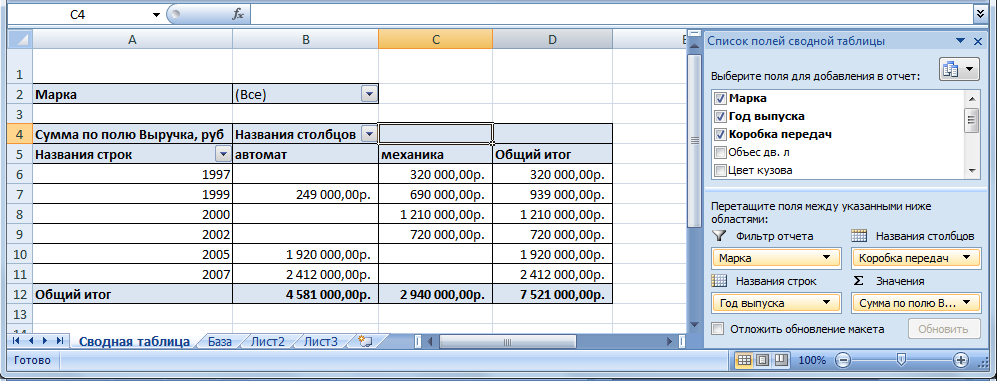Open the Названия столбцов filter dropdown

[369, 134]
